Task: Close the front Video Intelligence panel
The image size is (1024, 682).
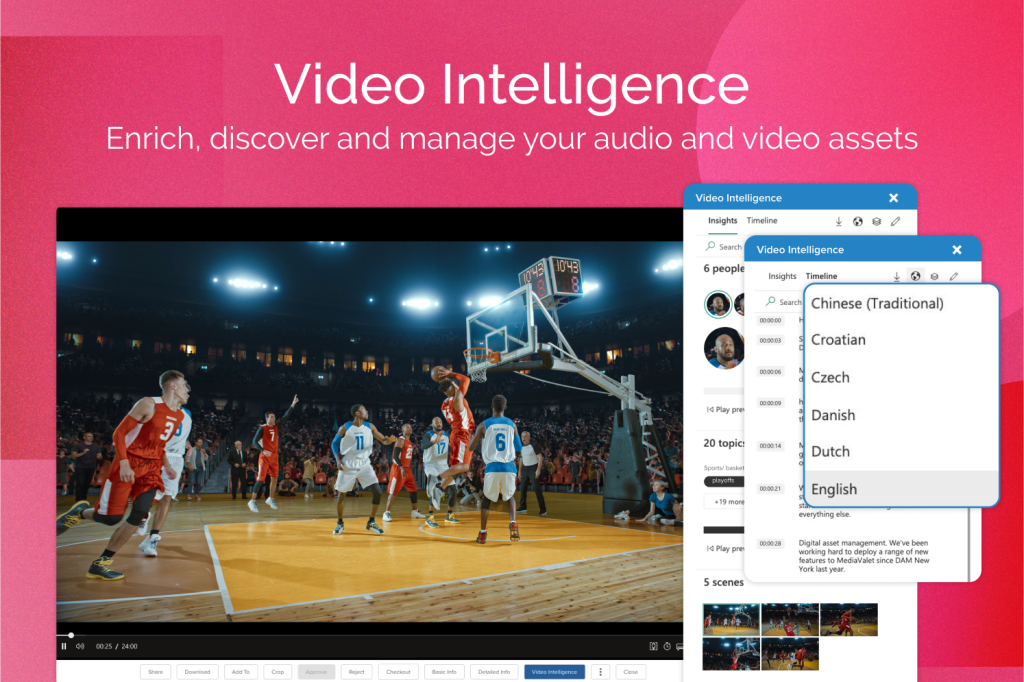Action: tap(957, 250)
